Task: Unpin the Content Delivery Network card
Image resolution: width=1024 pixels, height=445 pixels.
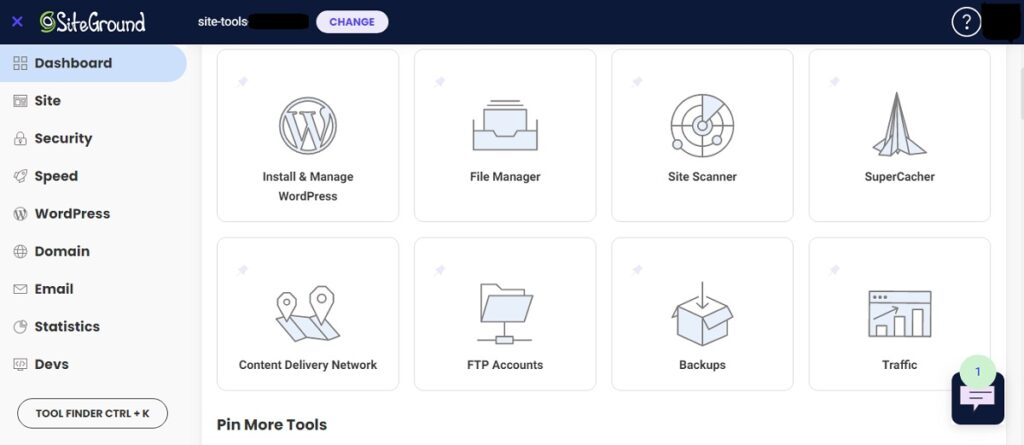Action: tap(242, 270)
